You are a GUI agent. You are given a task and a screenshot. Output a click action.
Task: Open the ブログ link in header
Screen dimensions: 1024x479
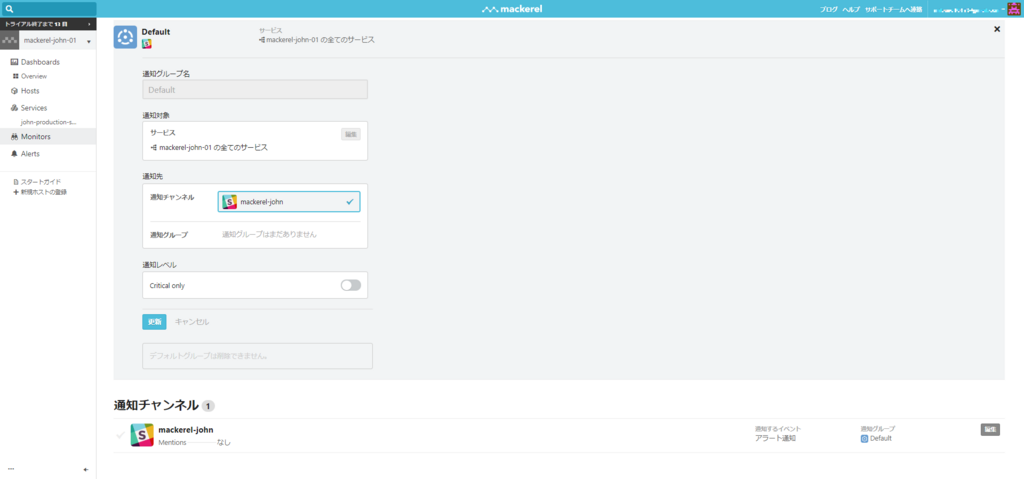(x=829, y=9)
